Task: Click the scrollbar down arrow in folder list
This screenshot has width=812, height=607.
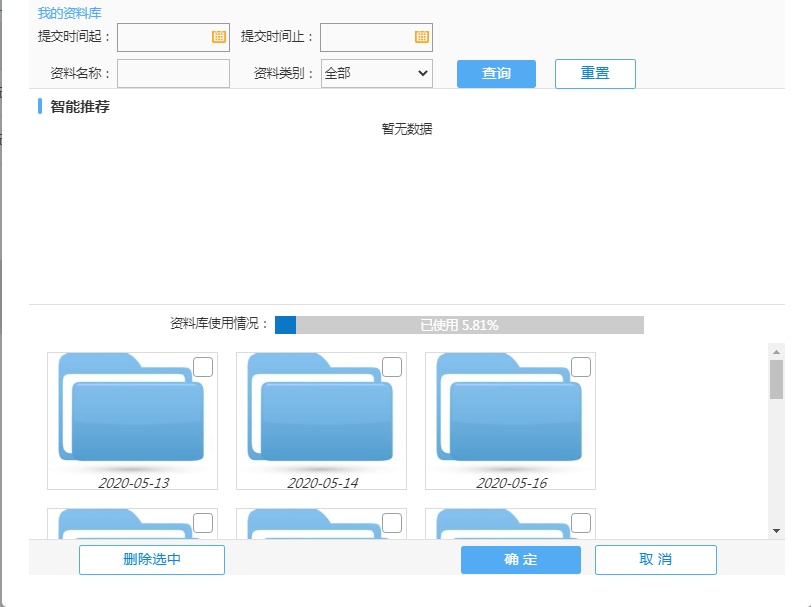Action: point(776,530)
